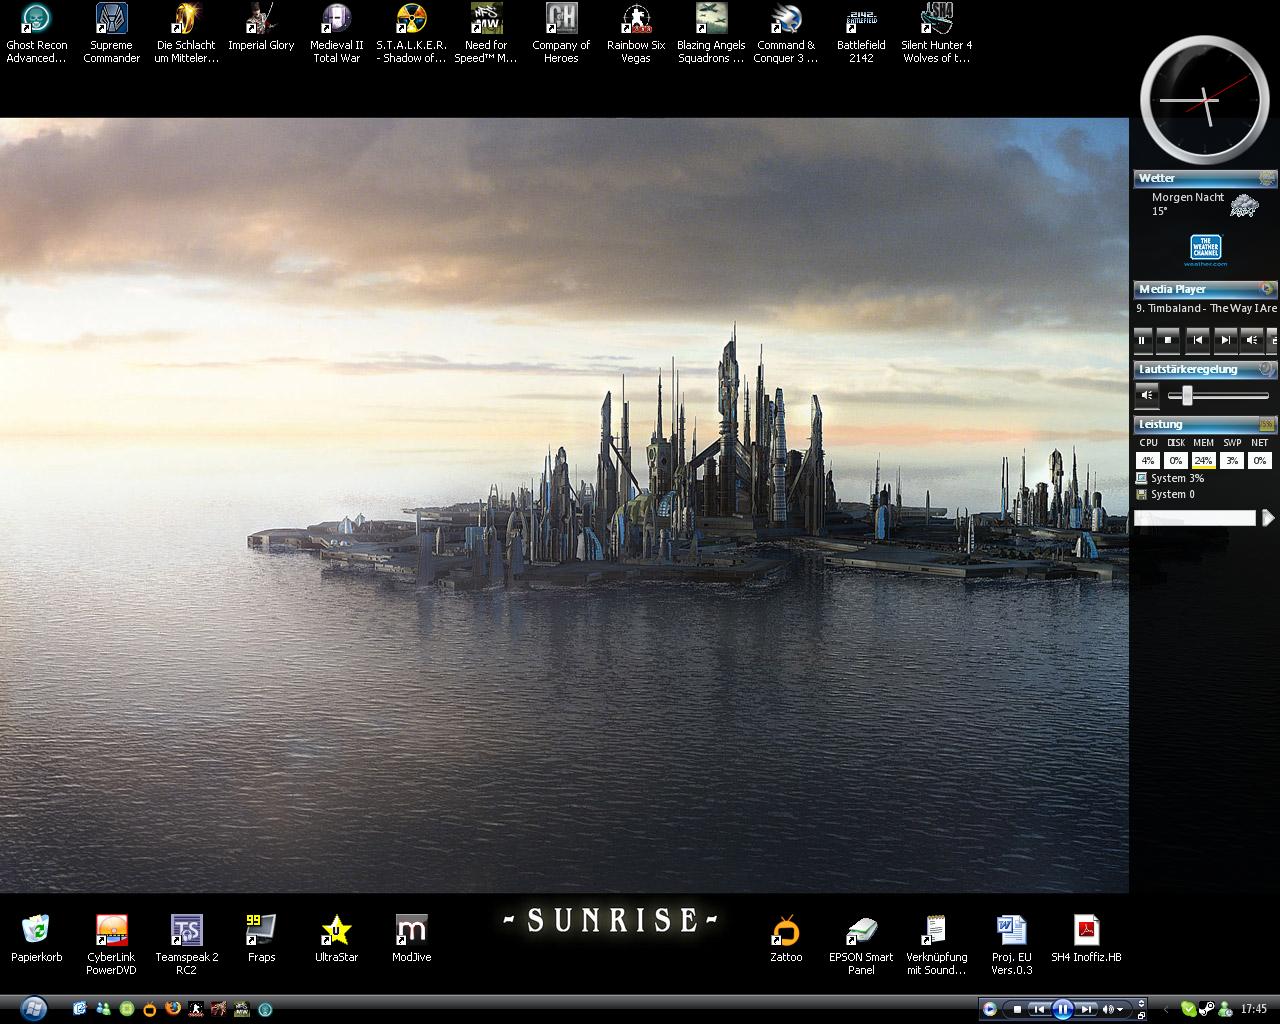Screen dimensions: 1280x1024
Task: Select the Fraps desktop icon
Action: [261, 938]
